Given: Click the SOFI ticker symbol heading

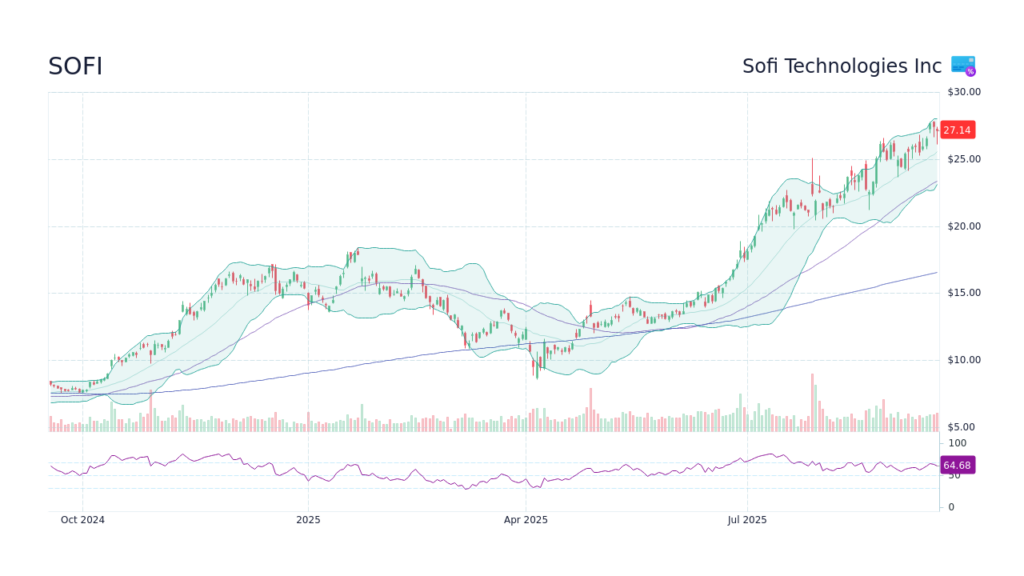Looking at the screenshot, I should [x=75, y=67].
